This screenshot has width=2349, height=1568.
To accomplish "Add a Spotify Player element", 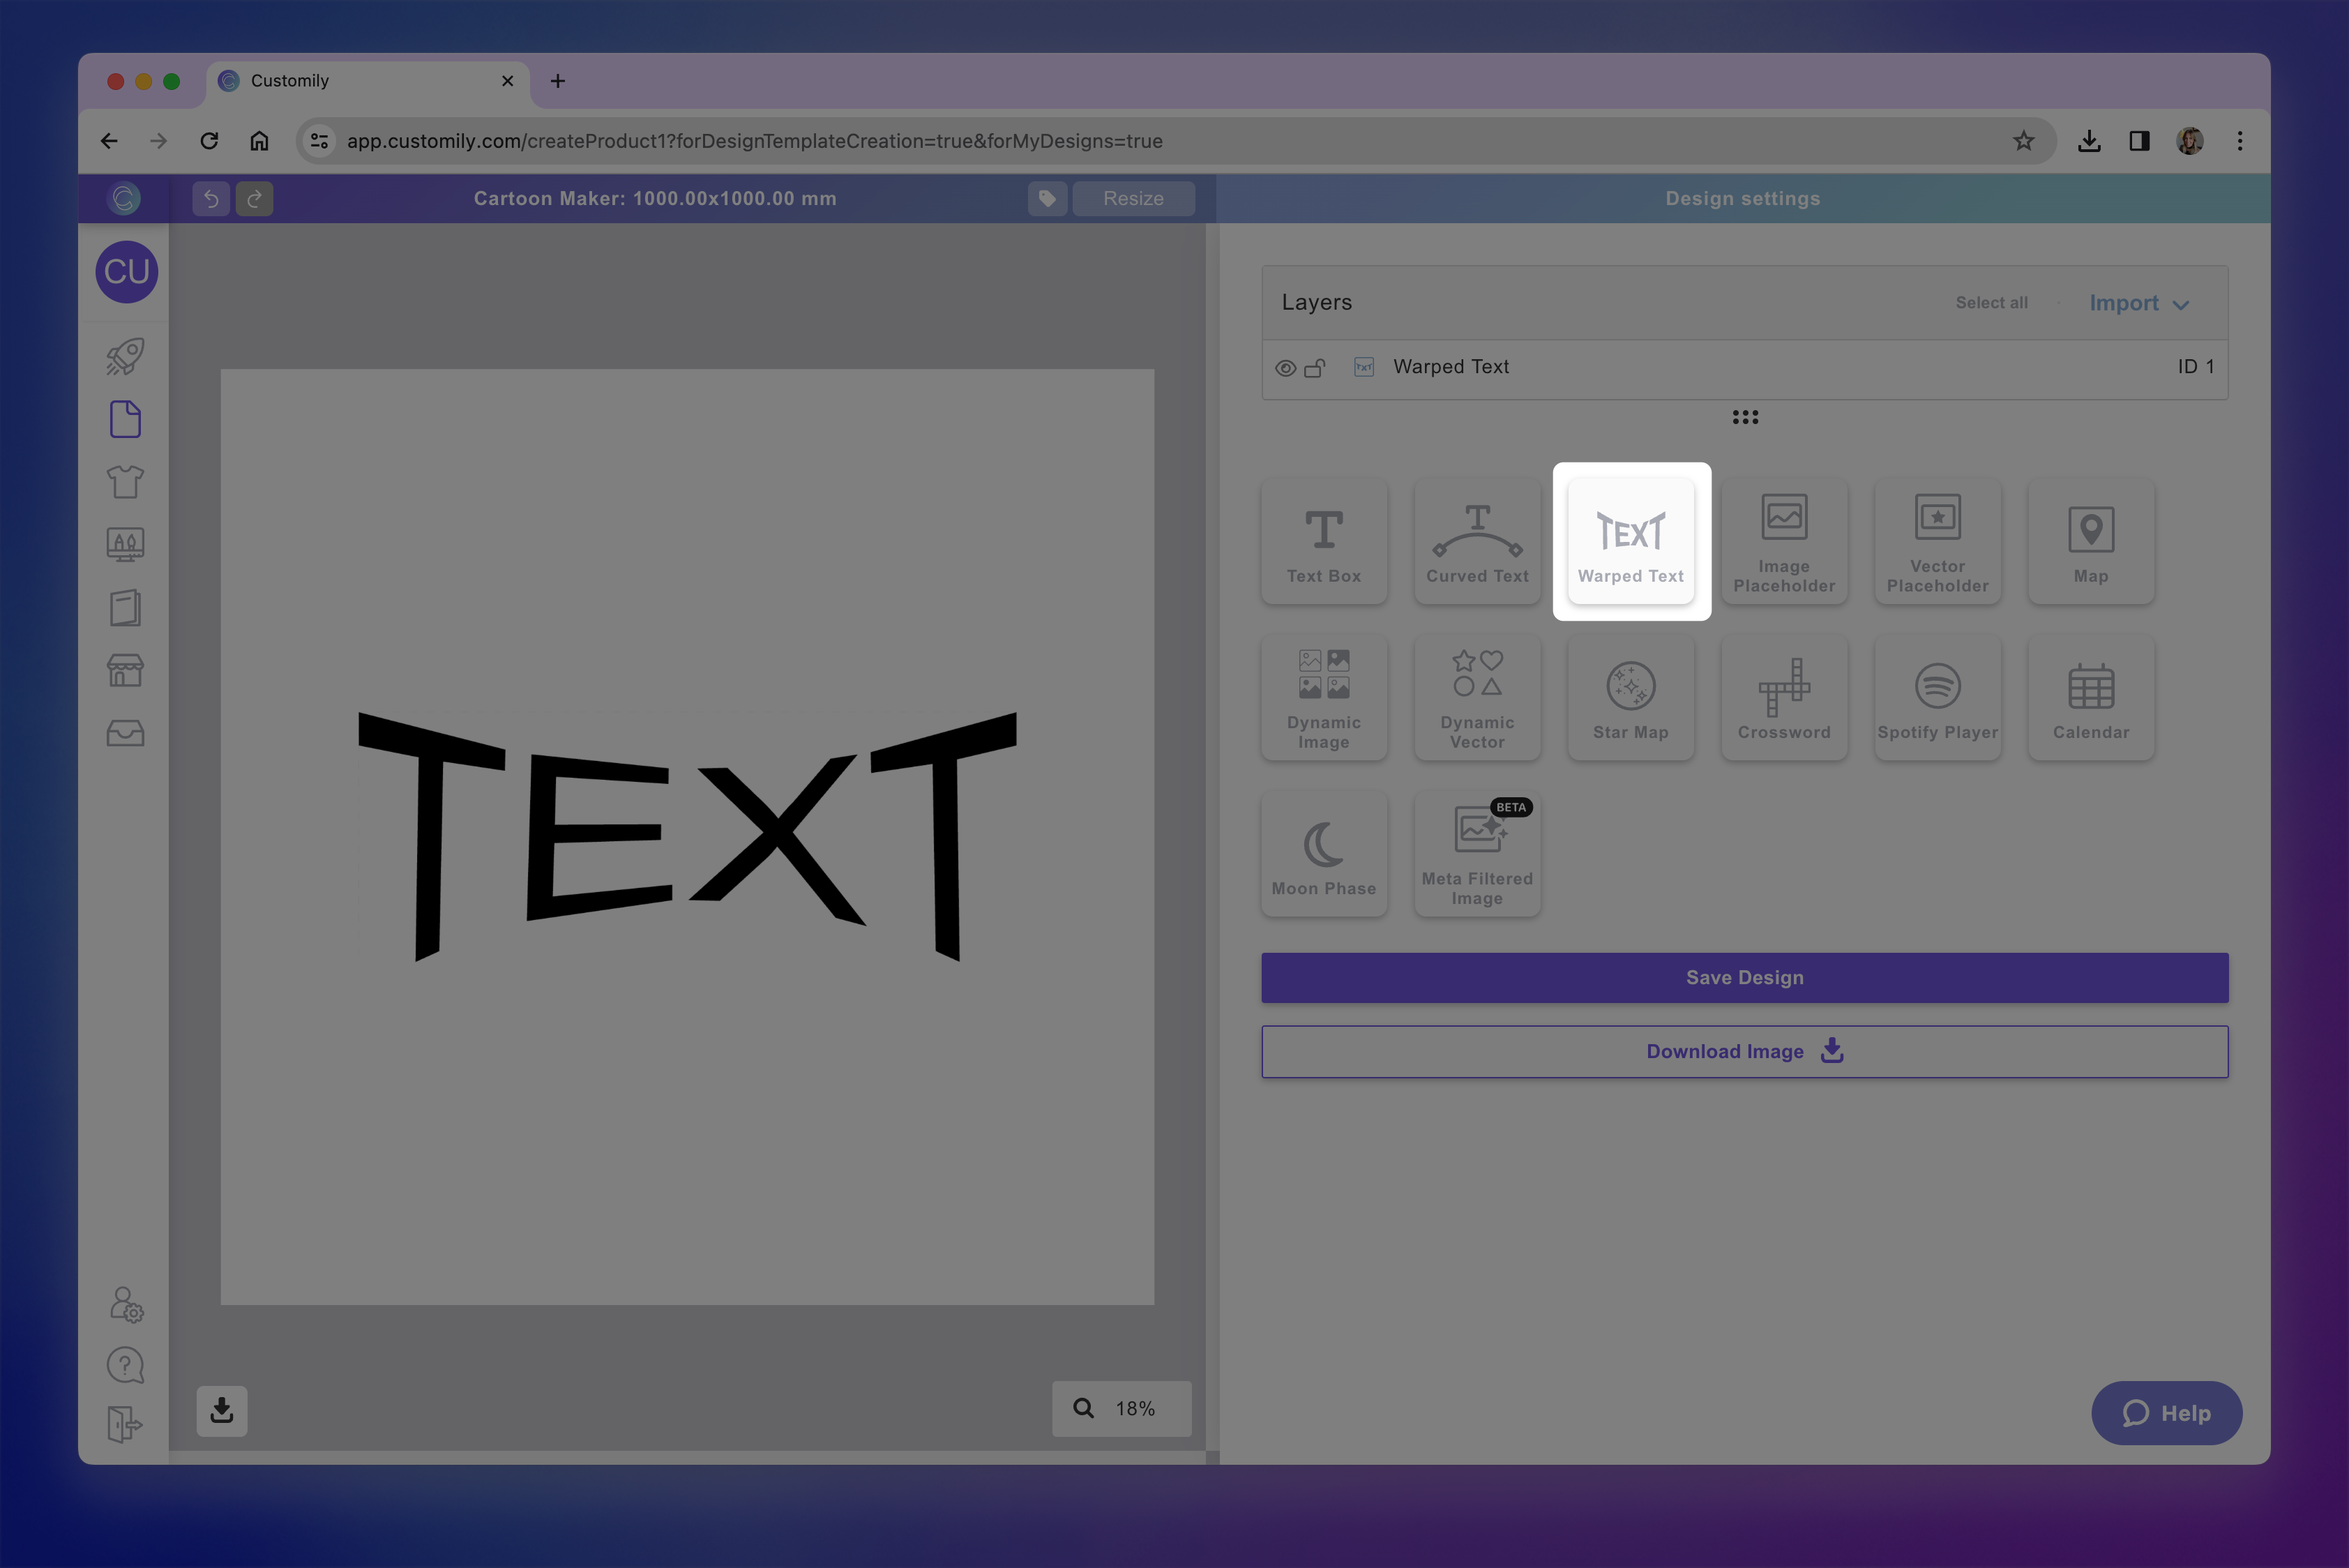I will point(1937,698).
